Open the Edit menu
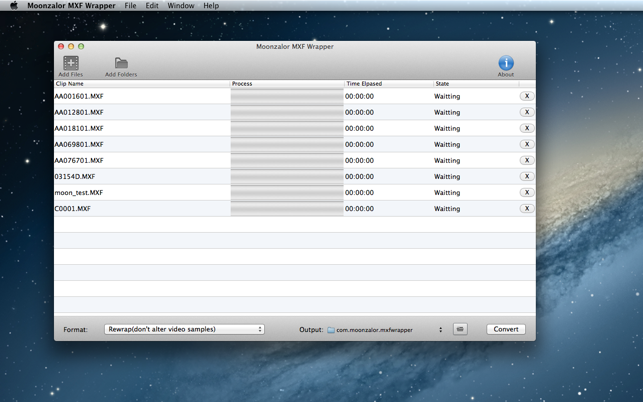 (152, 6)
